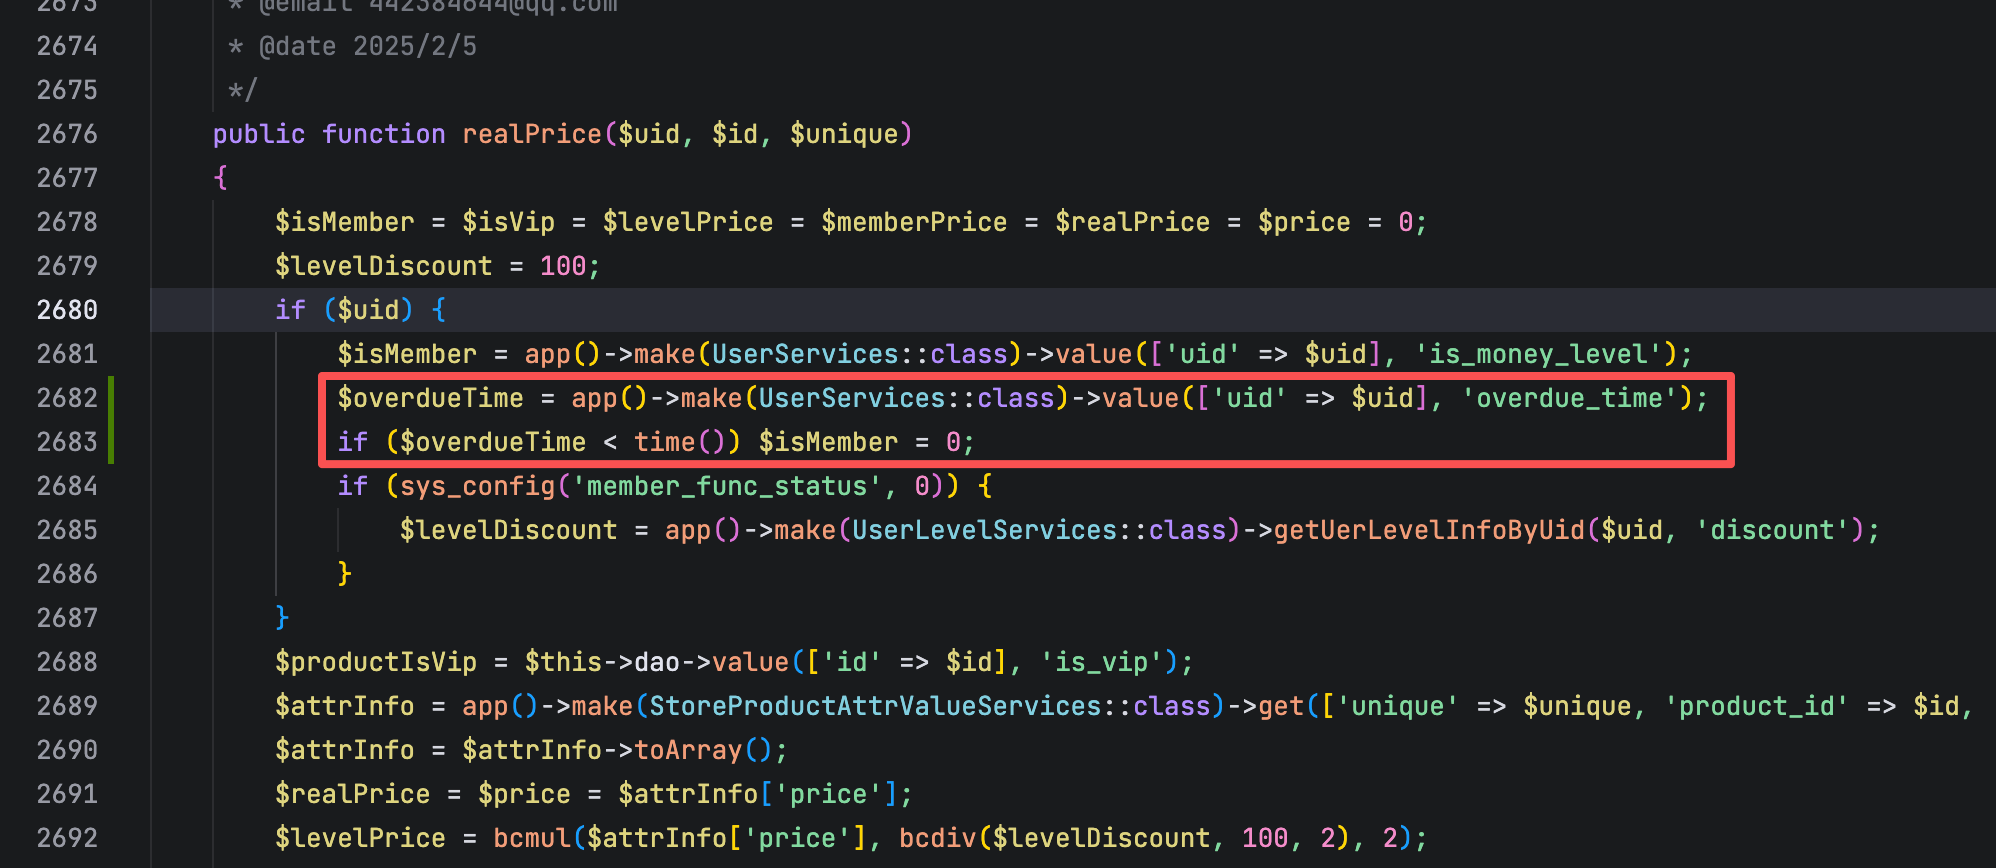
Task: Click the getUerLevelInfoByUid method call
Action: coord(1429,530)
